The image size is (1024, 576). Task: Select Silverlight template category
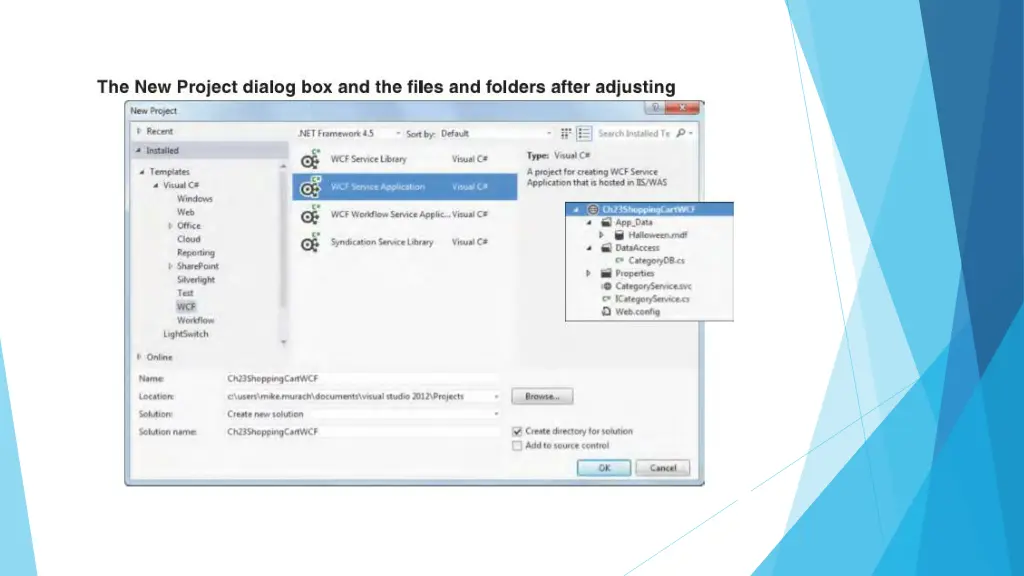coord(196,280)
